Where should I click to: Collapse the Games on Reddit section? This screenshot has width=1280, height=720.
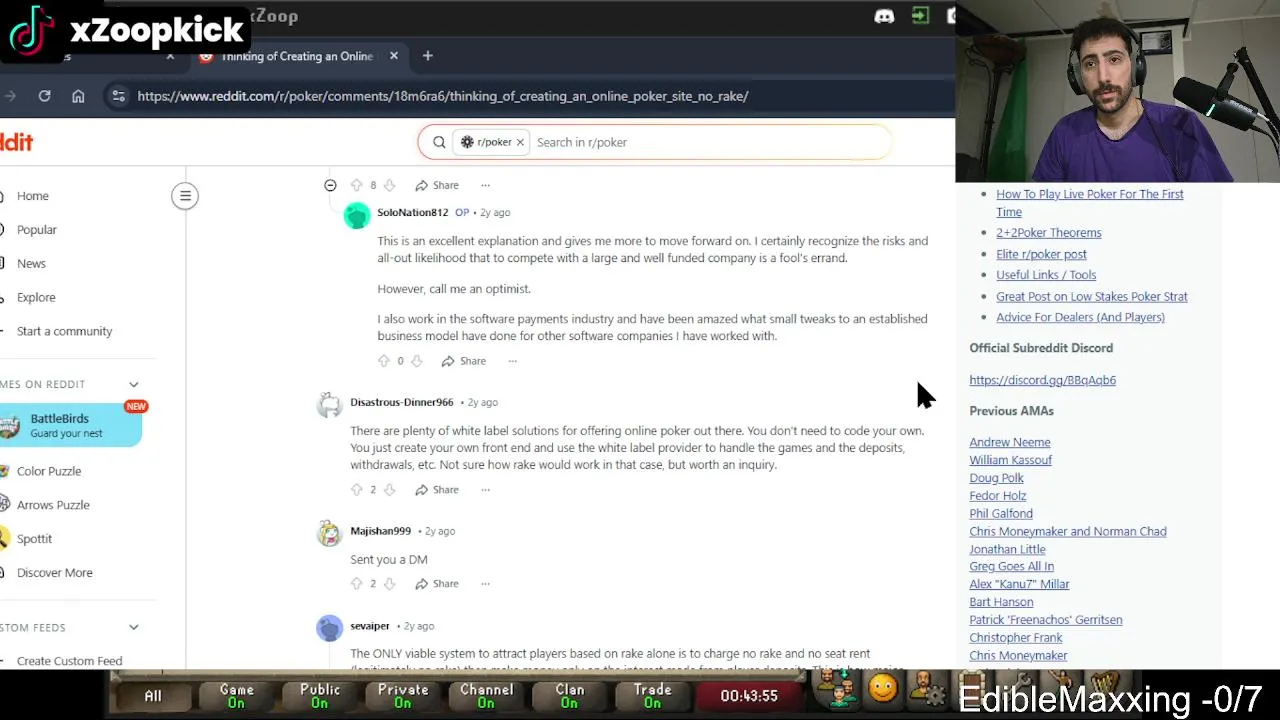pos(133,384)
